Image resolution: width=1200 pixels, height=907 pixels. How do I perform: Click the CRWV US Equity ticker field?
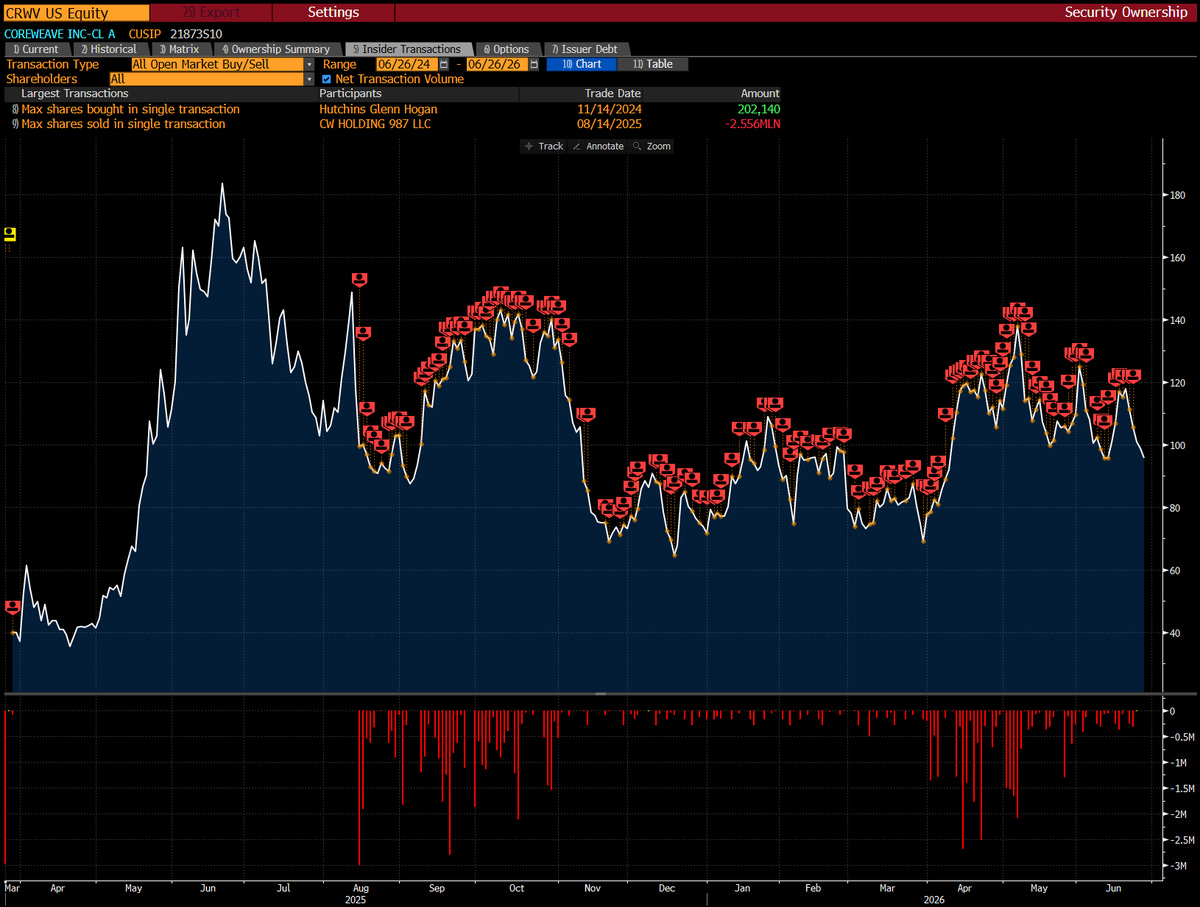coord(76,13)
